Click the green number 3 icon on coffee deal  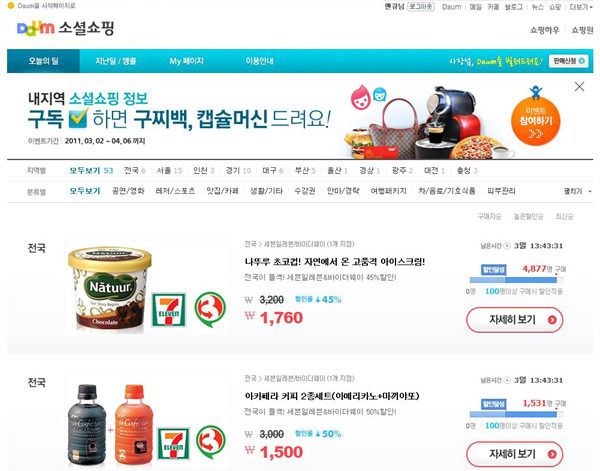(211, 442)
